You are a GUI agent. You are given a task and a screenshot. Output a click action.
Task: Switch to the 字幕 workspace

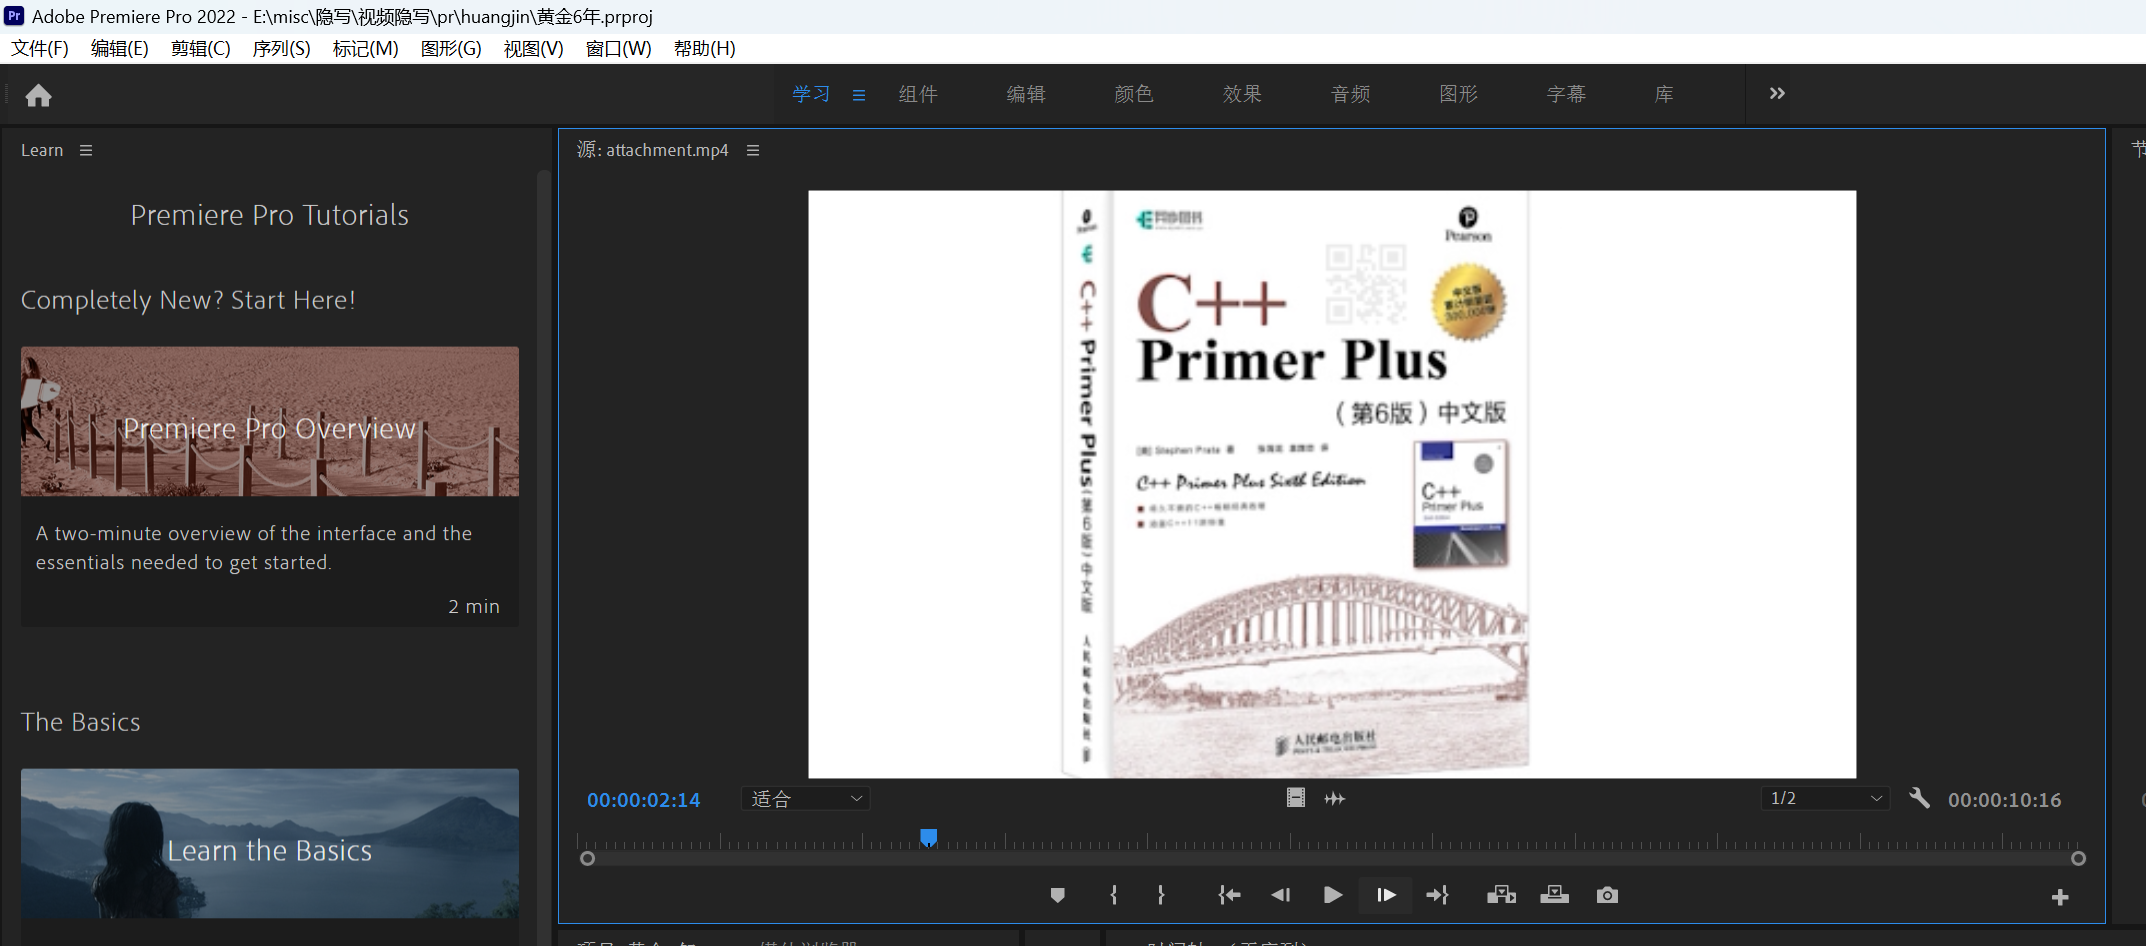click(1566, 94)
